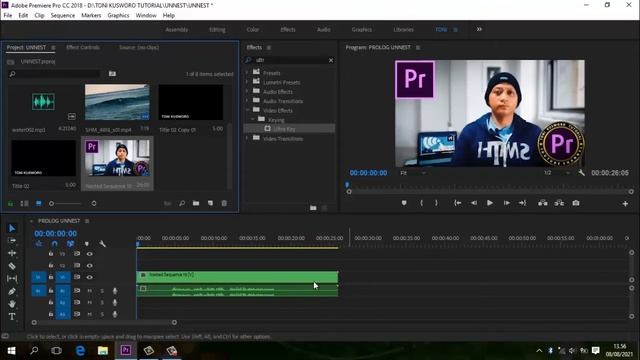
Task: Add marker in the Program monitor
Action: pyautogui.click(x=404, y=203)
